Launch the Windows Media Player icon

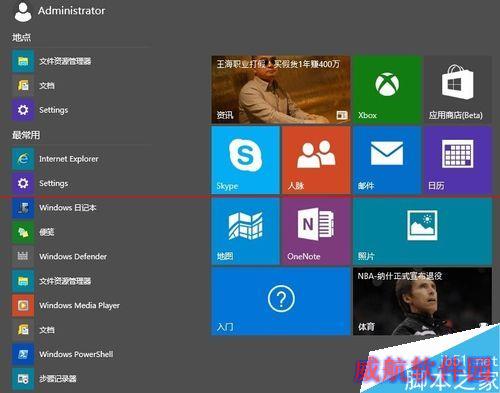point(23,305)
